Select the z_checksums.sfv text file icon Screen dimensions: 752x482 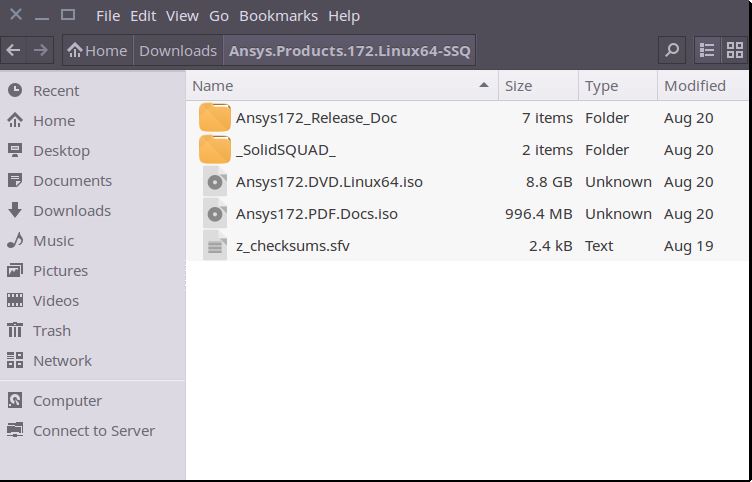click(x=215, y=246)
